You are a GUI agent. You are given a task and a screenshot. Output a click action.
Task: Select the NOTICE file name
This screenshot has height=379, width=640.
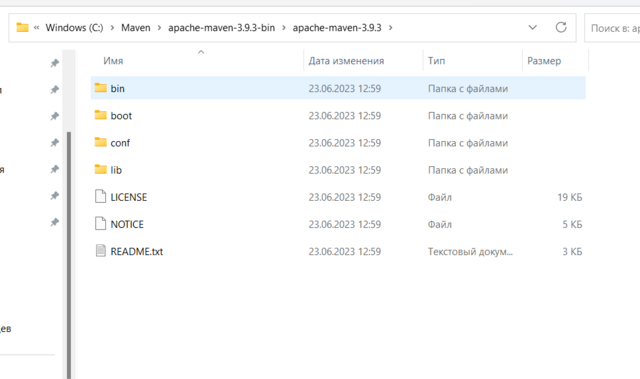click(127, 224)
